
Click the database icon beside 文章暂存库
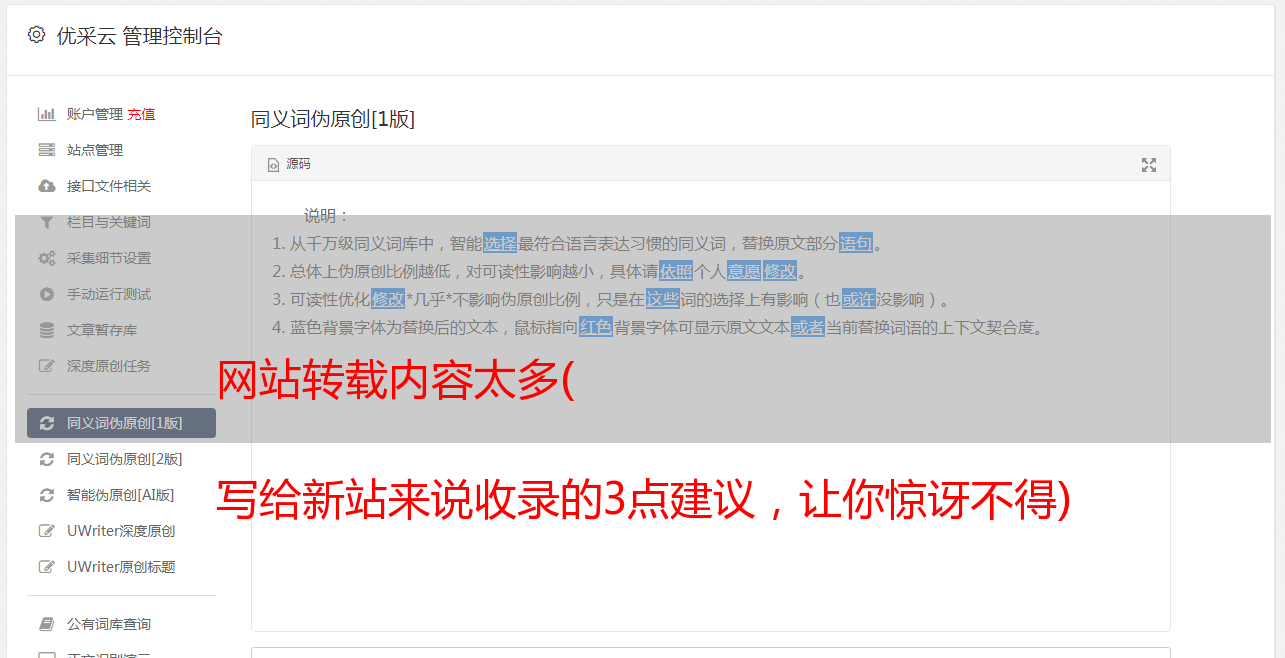pyautogui.click(x=46, y=330)
